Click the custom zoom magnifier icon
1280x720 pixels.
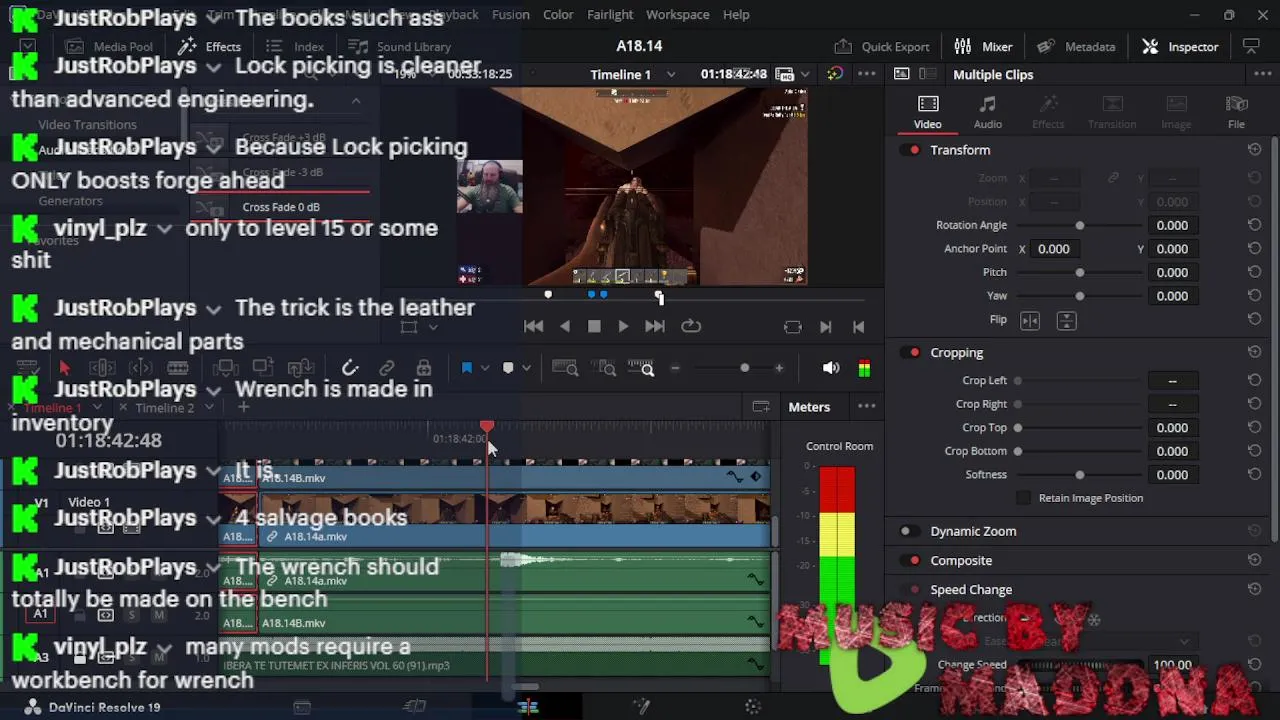click(x=641, y=368)
